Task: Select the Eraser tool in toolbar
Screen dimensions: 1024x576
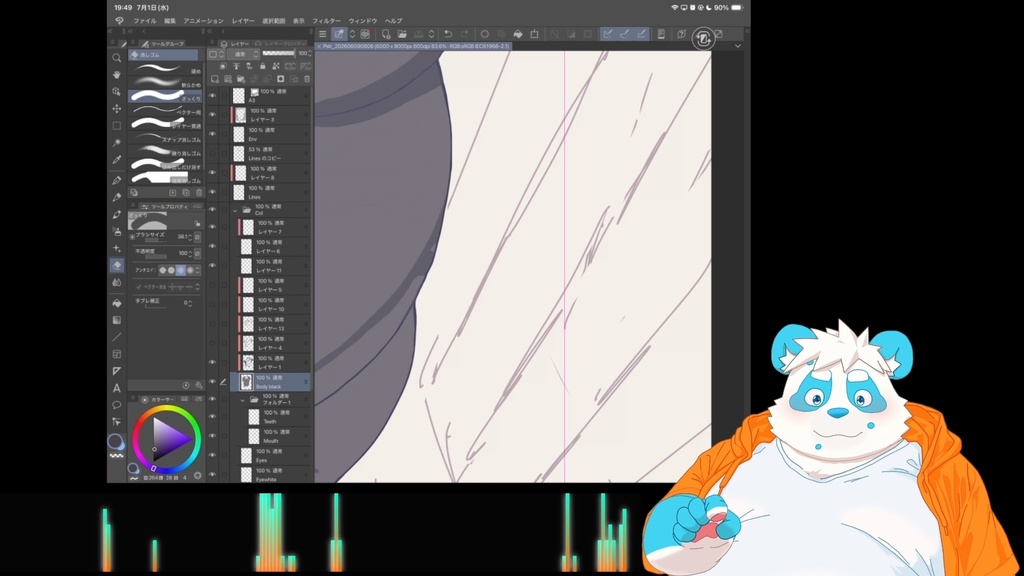Action: [x=117, y=265]
